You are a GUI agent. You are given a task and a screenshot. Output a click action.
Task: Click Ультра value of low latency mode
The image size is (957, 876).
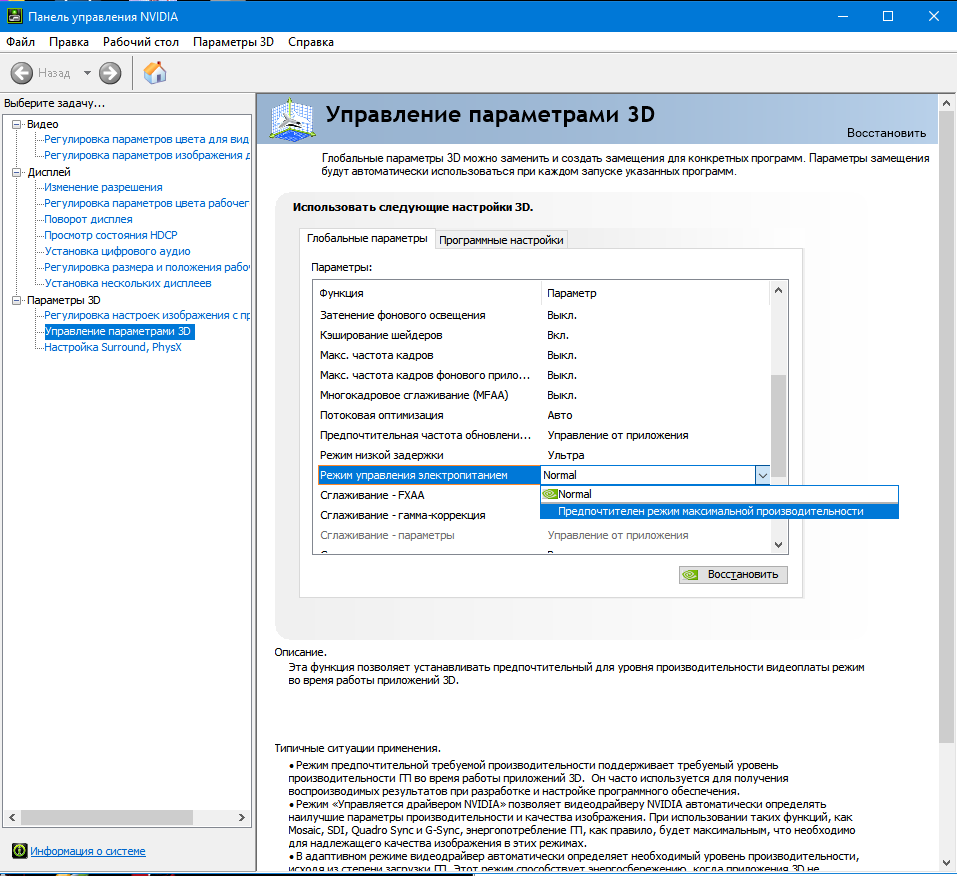tap(566, 455)
